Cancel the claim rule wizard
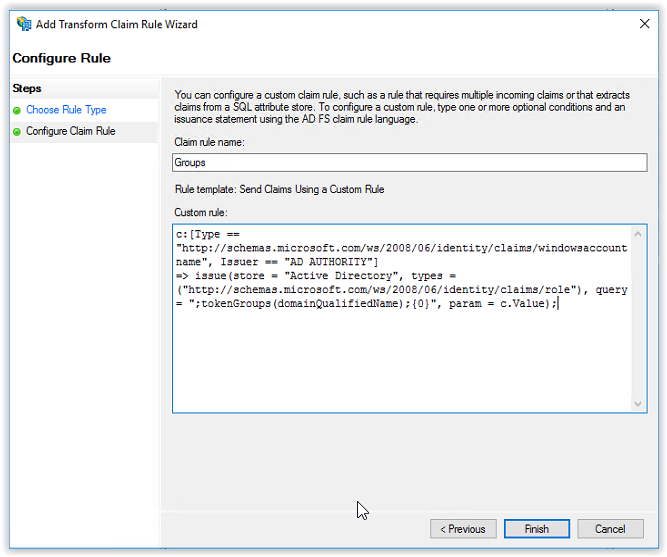Viewport: 667px width, 557px height. tap(610, 529)
